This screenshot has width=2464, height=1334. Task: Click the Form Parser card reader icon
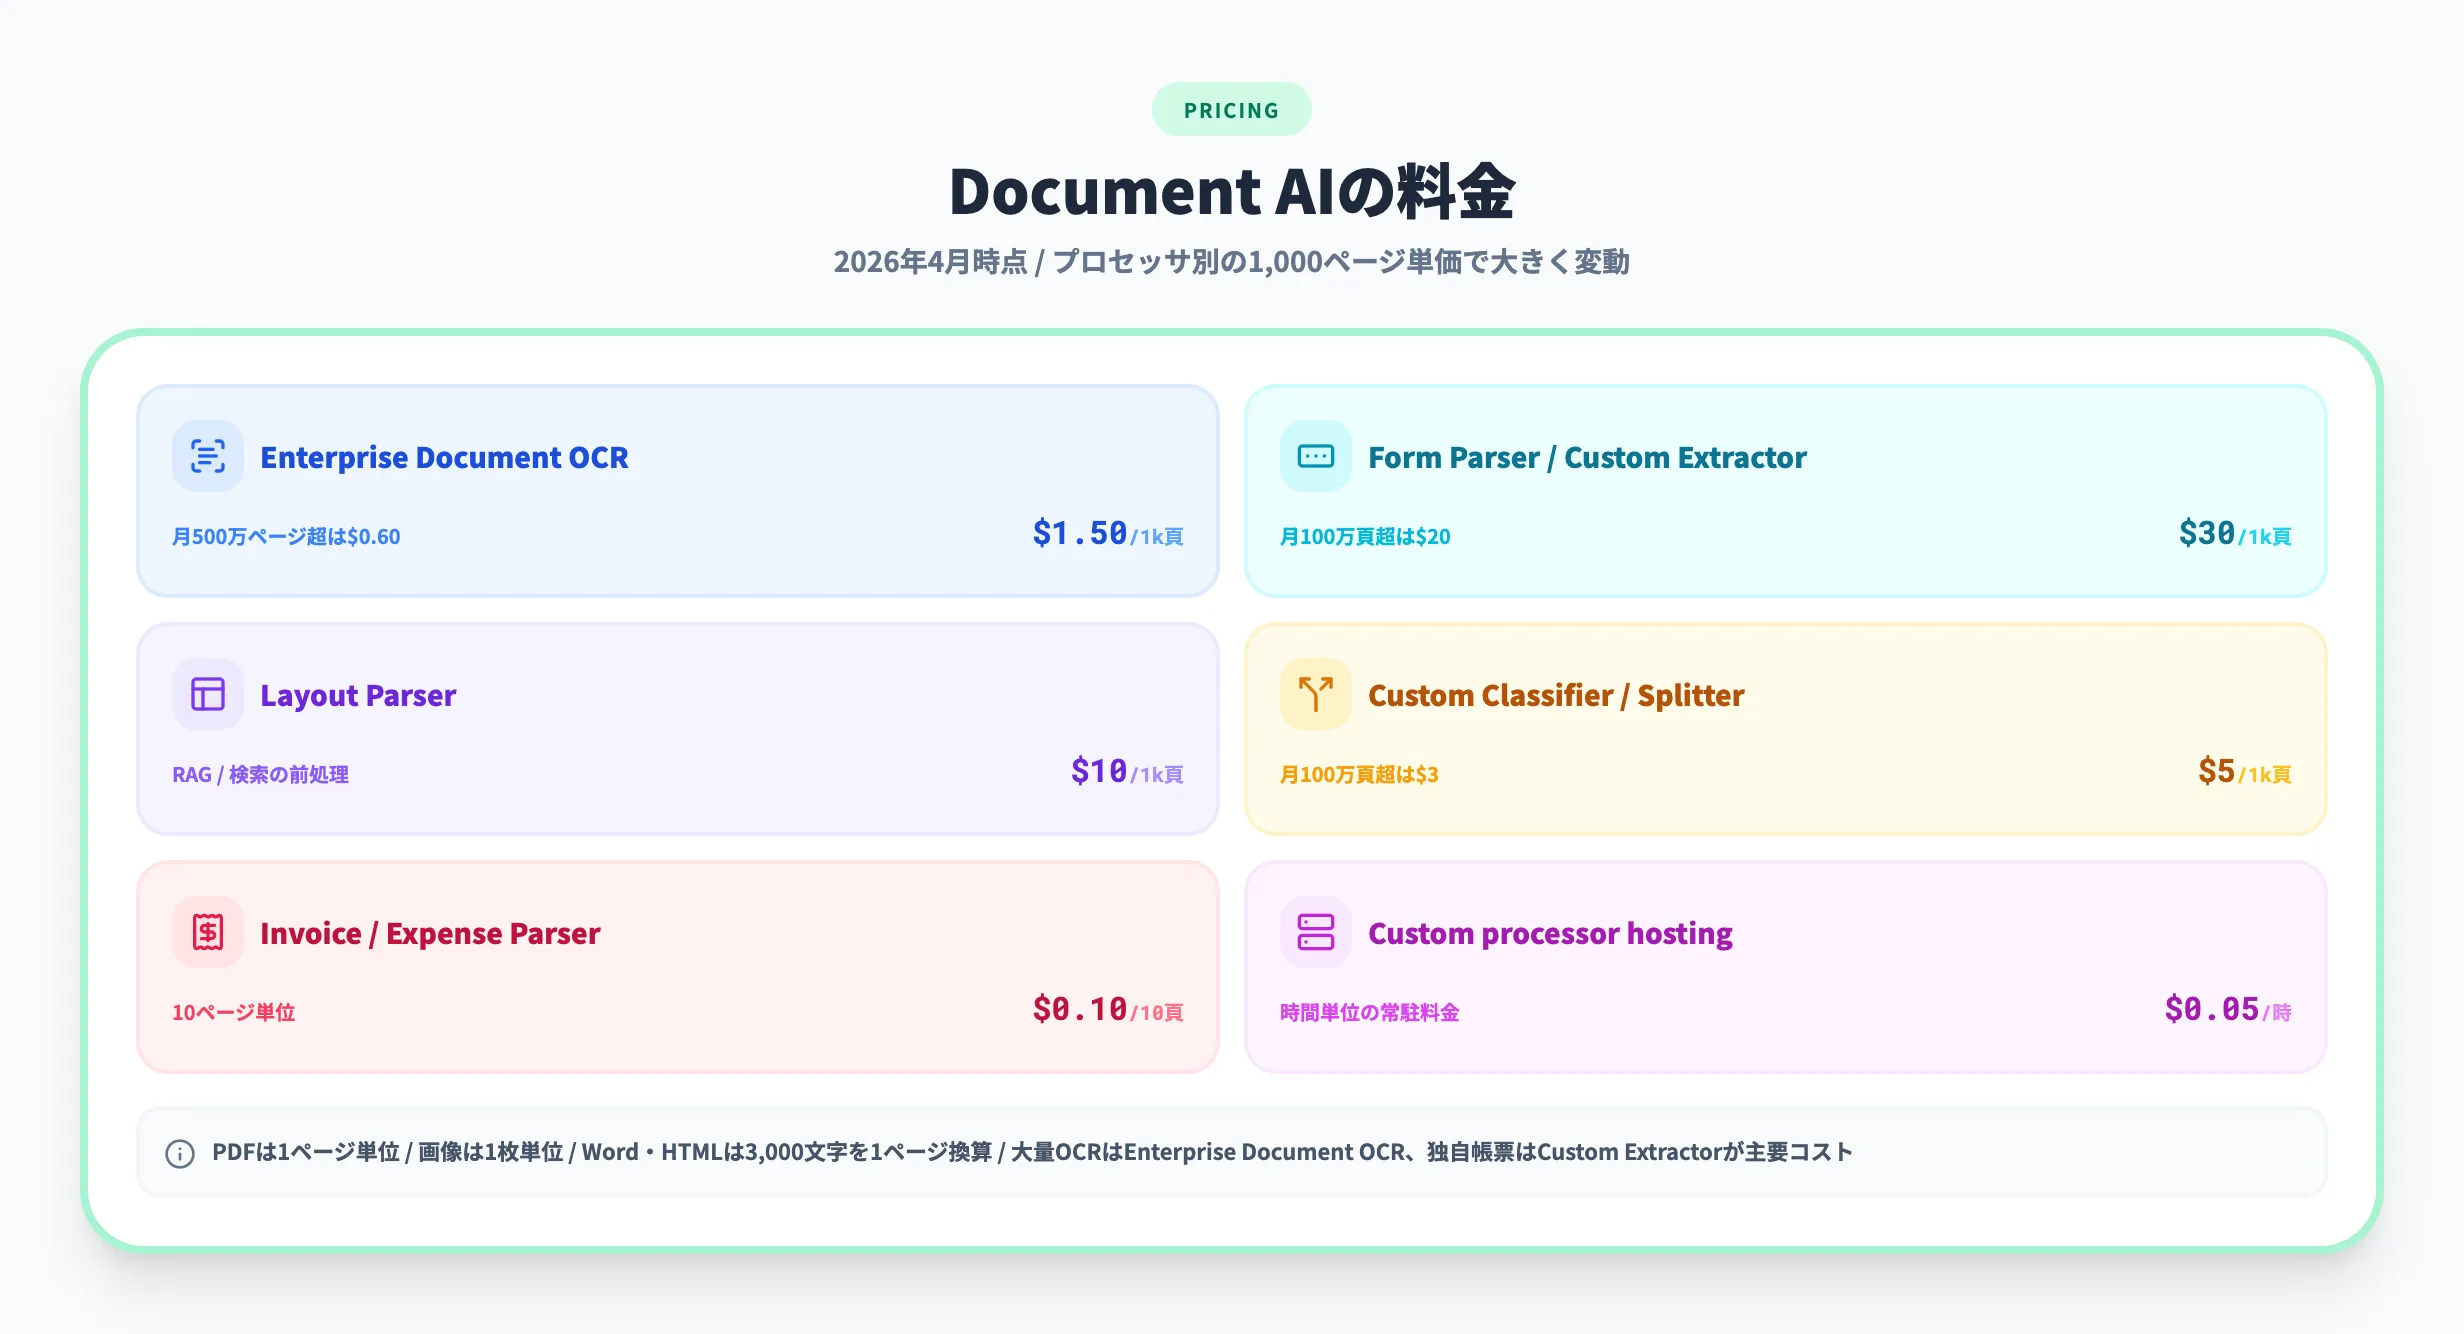(x=1315, y=455)
